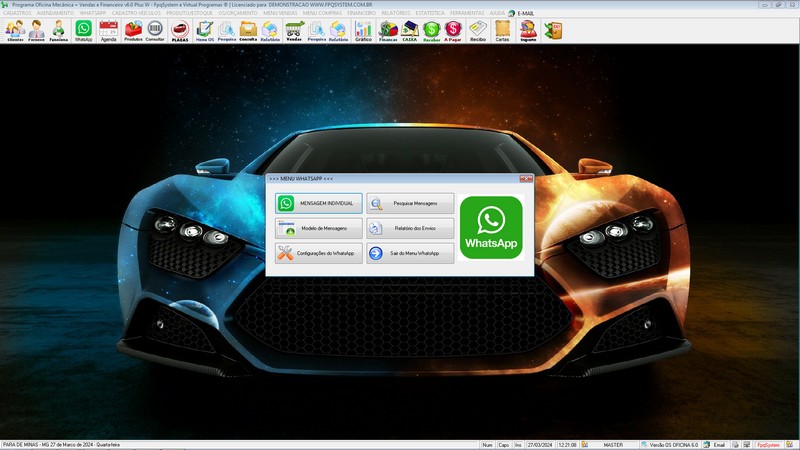Click the Ins status bar indicator

coord(518,445)
